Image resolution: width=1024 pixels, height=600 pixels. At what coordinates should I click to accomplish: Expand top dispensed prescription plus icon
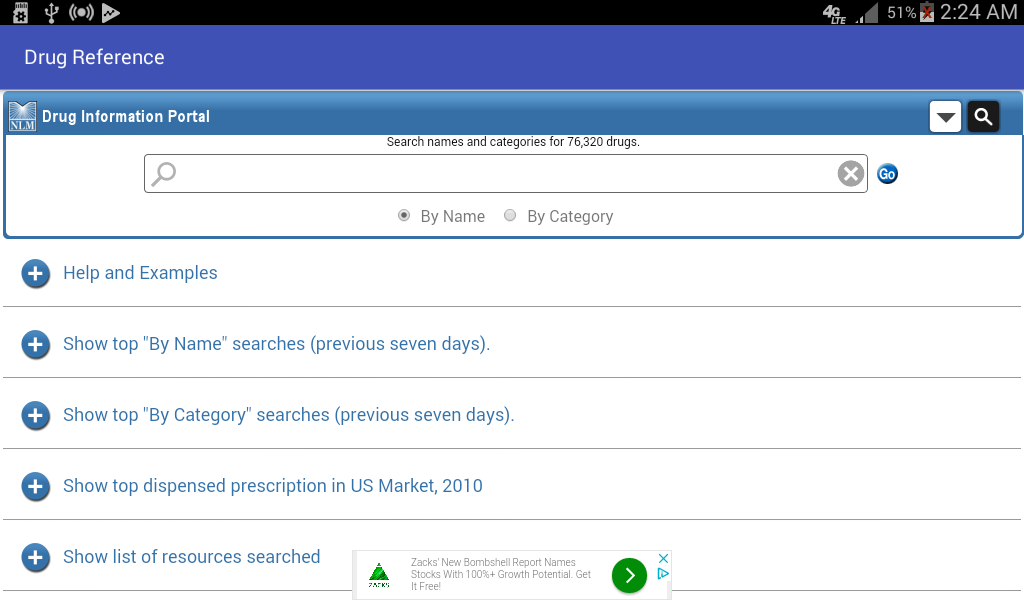35,487
